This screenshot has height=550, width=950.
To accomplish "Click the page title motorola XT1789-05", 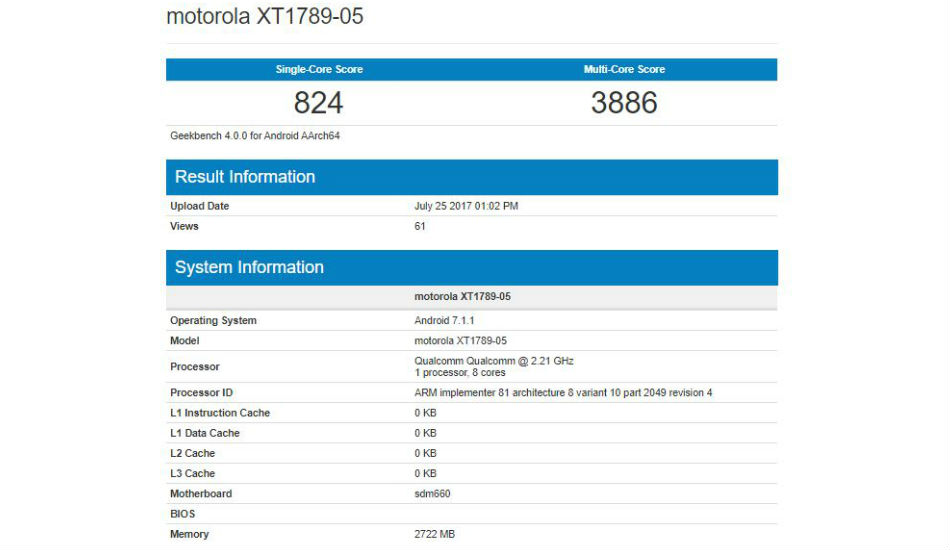I will (x=265, y=16).
